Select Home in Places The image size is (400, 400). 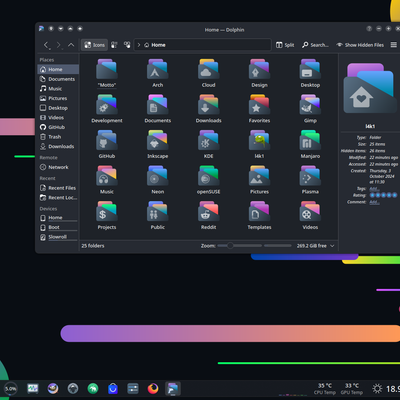[x=58, y=69]
